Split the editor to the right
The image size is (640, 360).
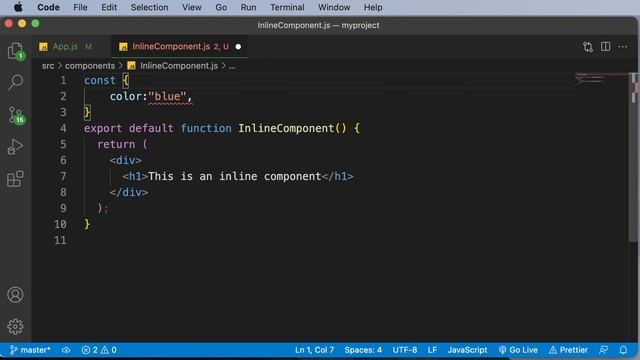click(x=606, y=47)
